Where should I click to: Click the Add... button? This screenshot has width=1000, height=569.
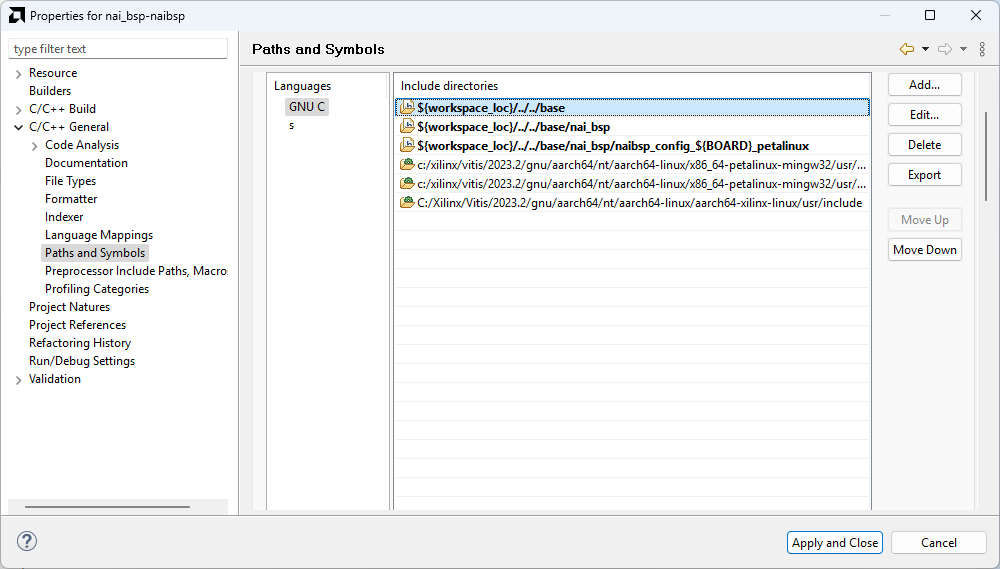tap(924, 85)
